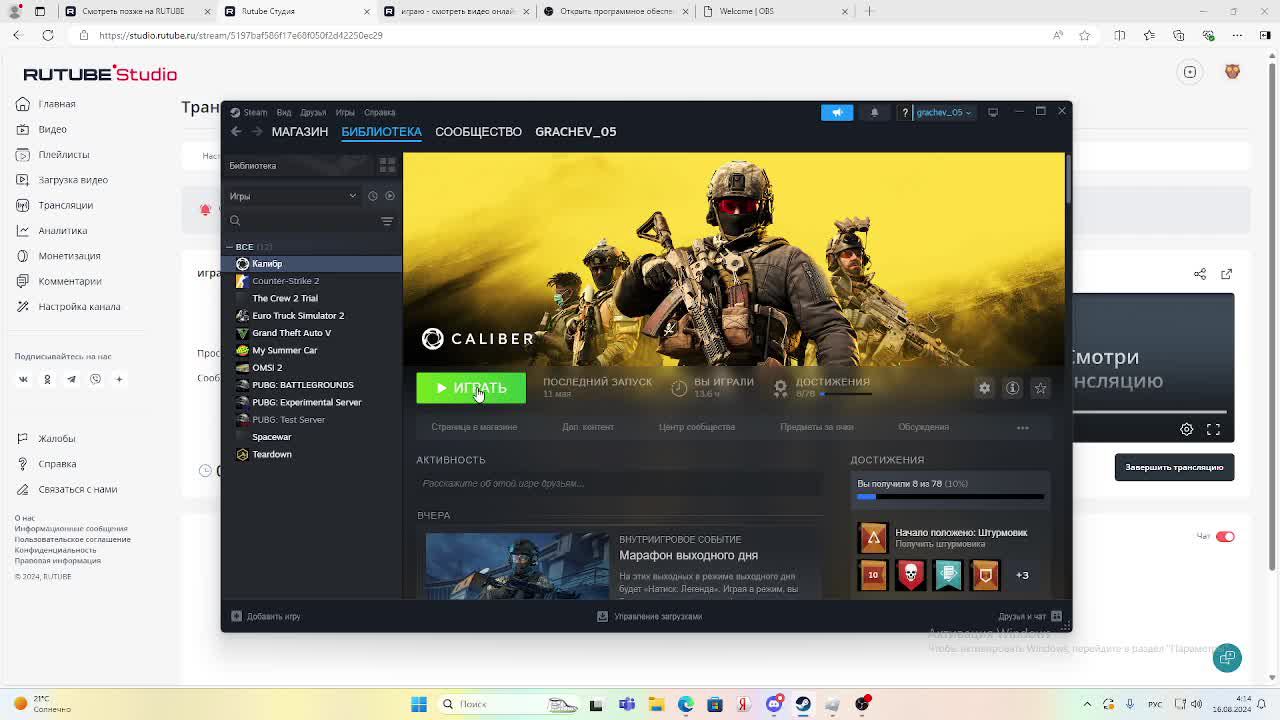This screenshot has width=1280, height=720.
Task: Open Центр сообщества link
Action: click(697, 427)
